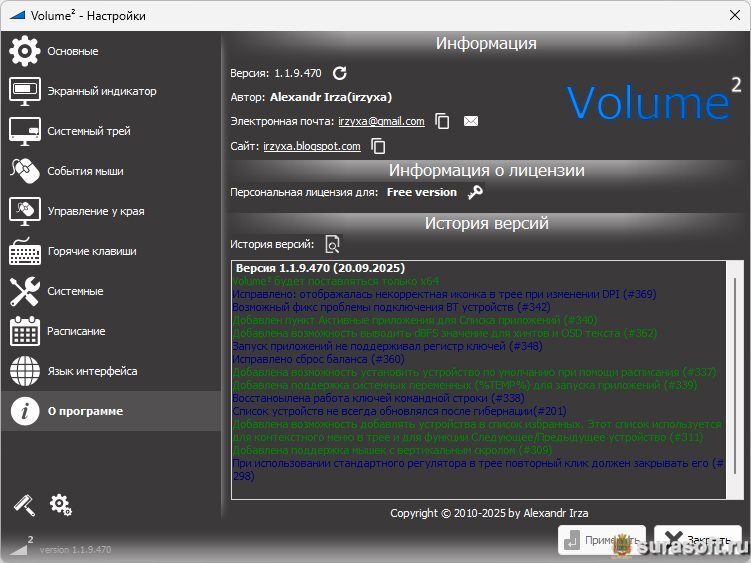
Task: Copy the email address to clipboard
Action: pyautogui.click(x=442, y=121)
